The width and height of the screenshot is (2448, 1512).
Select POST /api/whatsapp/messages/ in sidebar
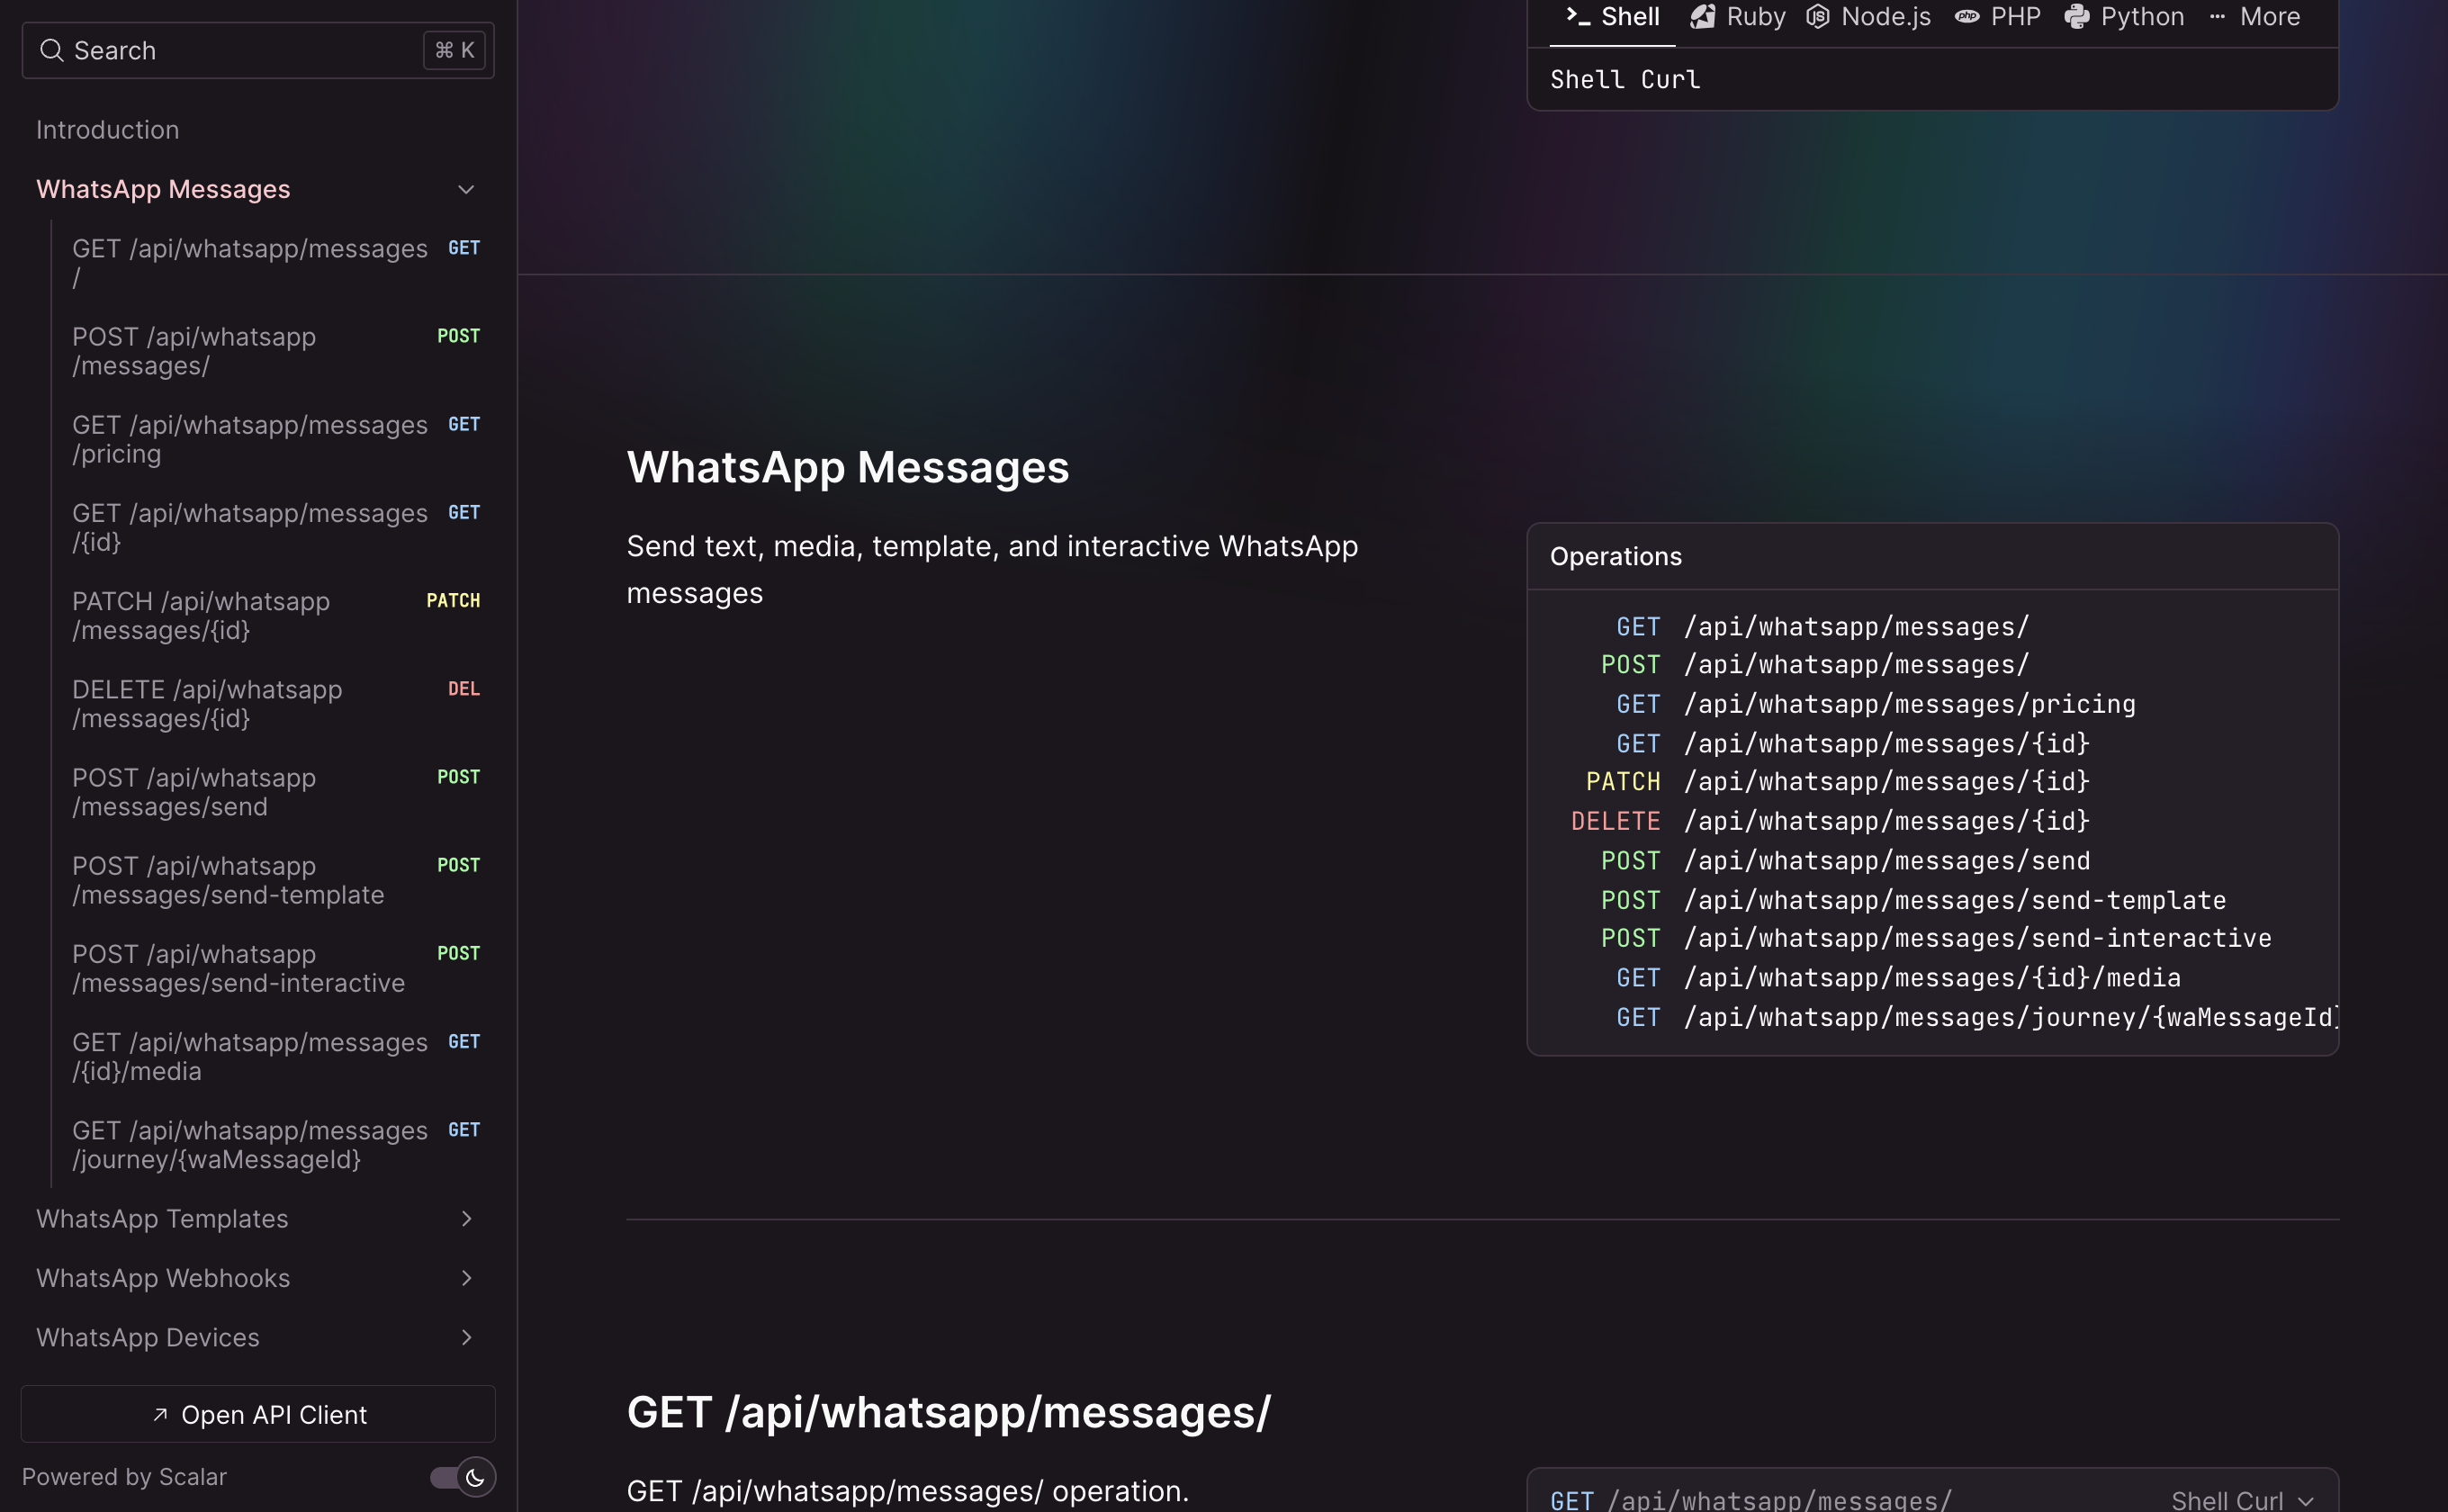[276, 351]
